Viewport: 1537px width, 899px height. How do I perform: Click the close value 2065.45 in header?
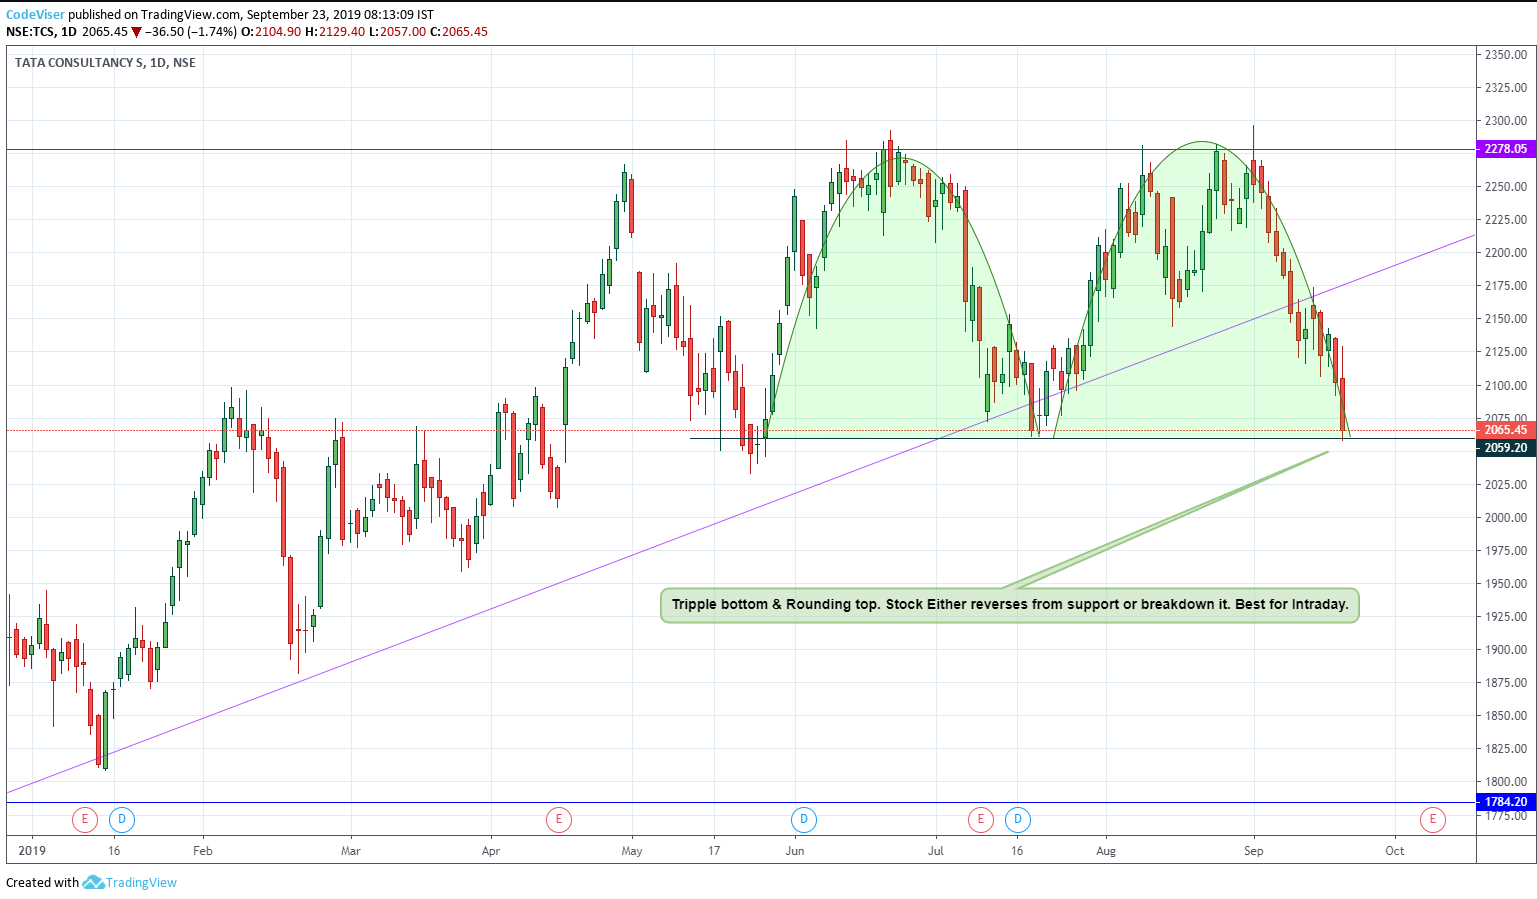click(x=465, y=32)
